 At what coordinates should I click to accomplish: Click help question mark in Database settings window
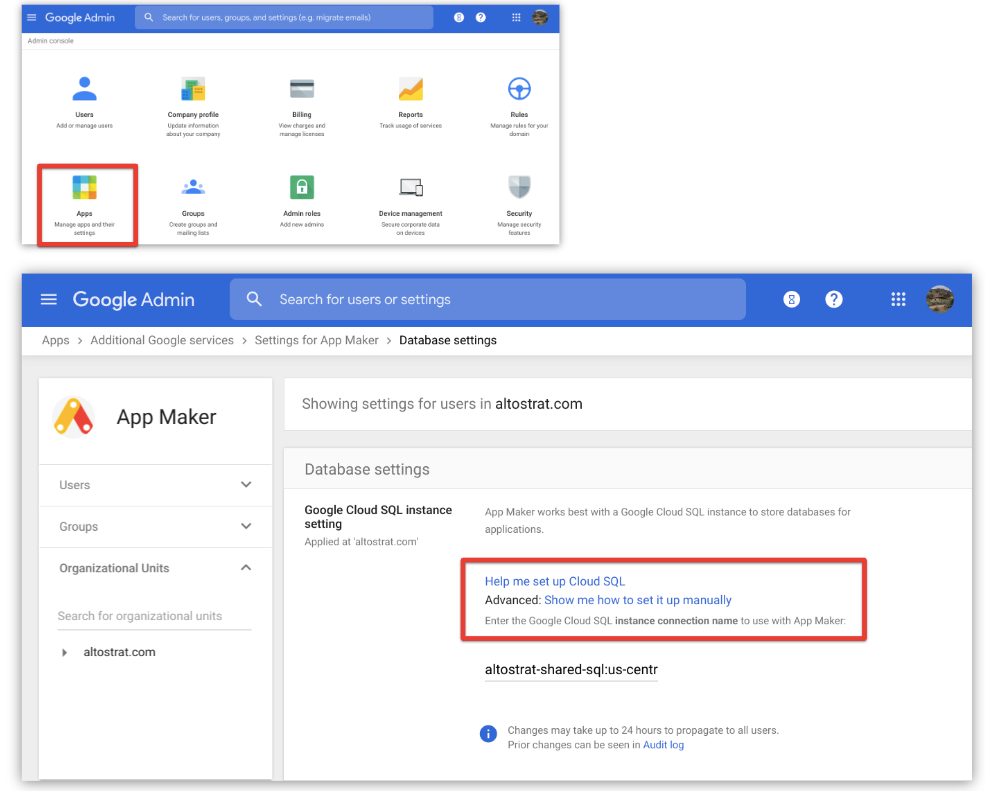click(834, 300)
